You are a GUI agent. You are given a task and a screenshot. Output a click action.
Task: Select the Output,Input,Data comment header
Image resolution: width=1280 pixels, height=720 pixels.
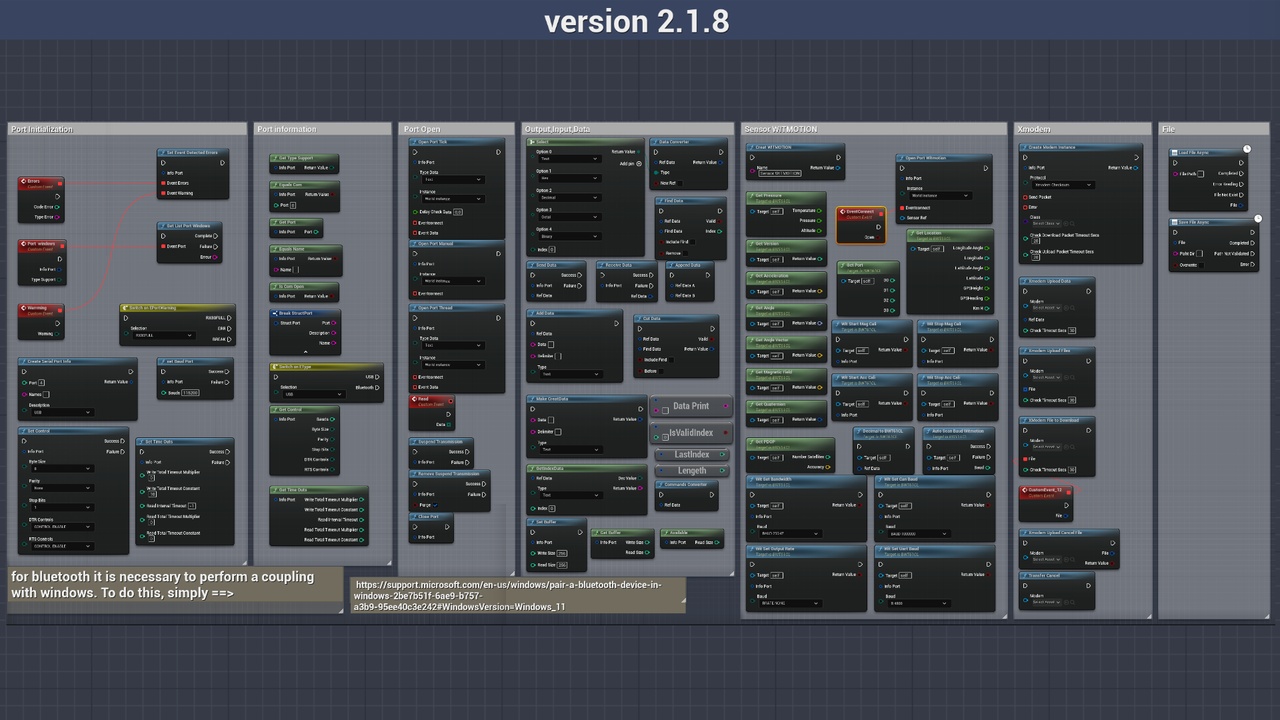click(x=627, y=129)
